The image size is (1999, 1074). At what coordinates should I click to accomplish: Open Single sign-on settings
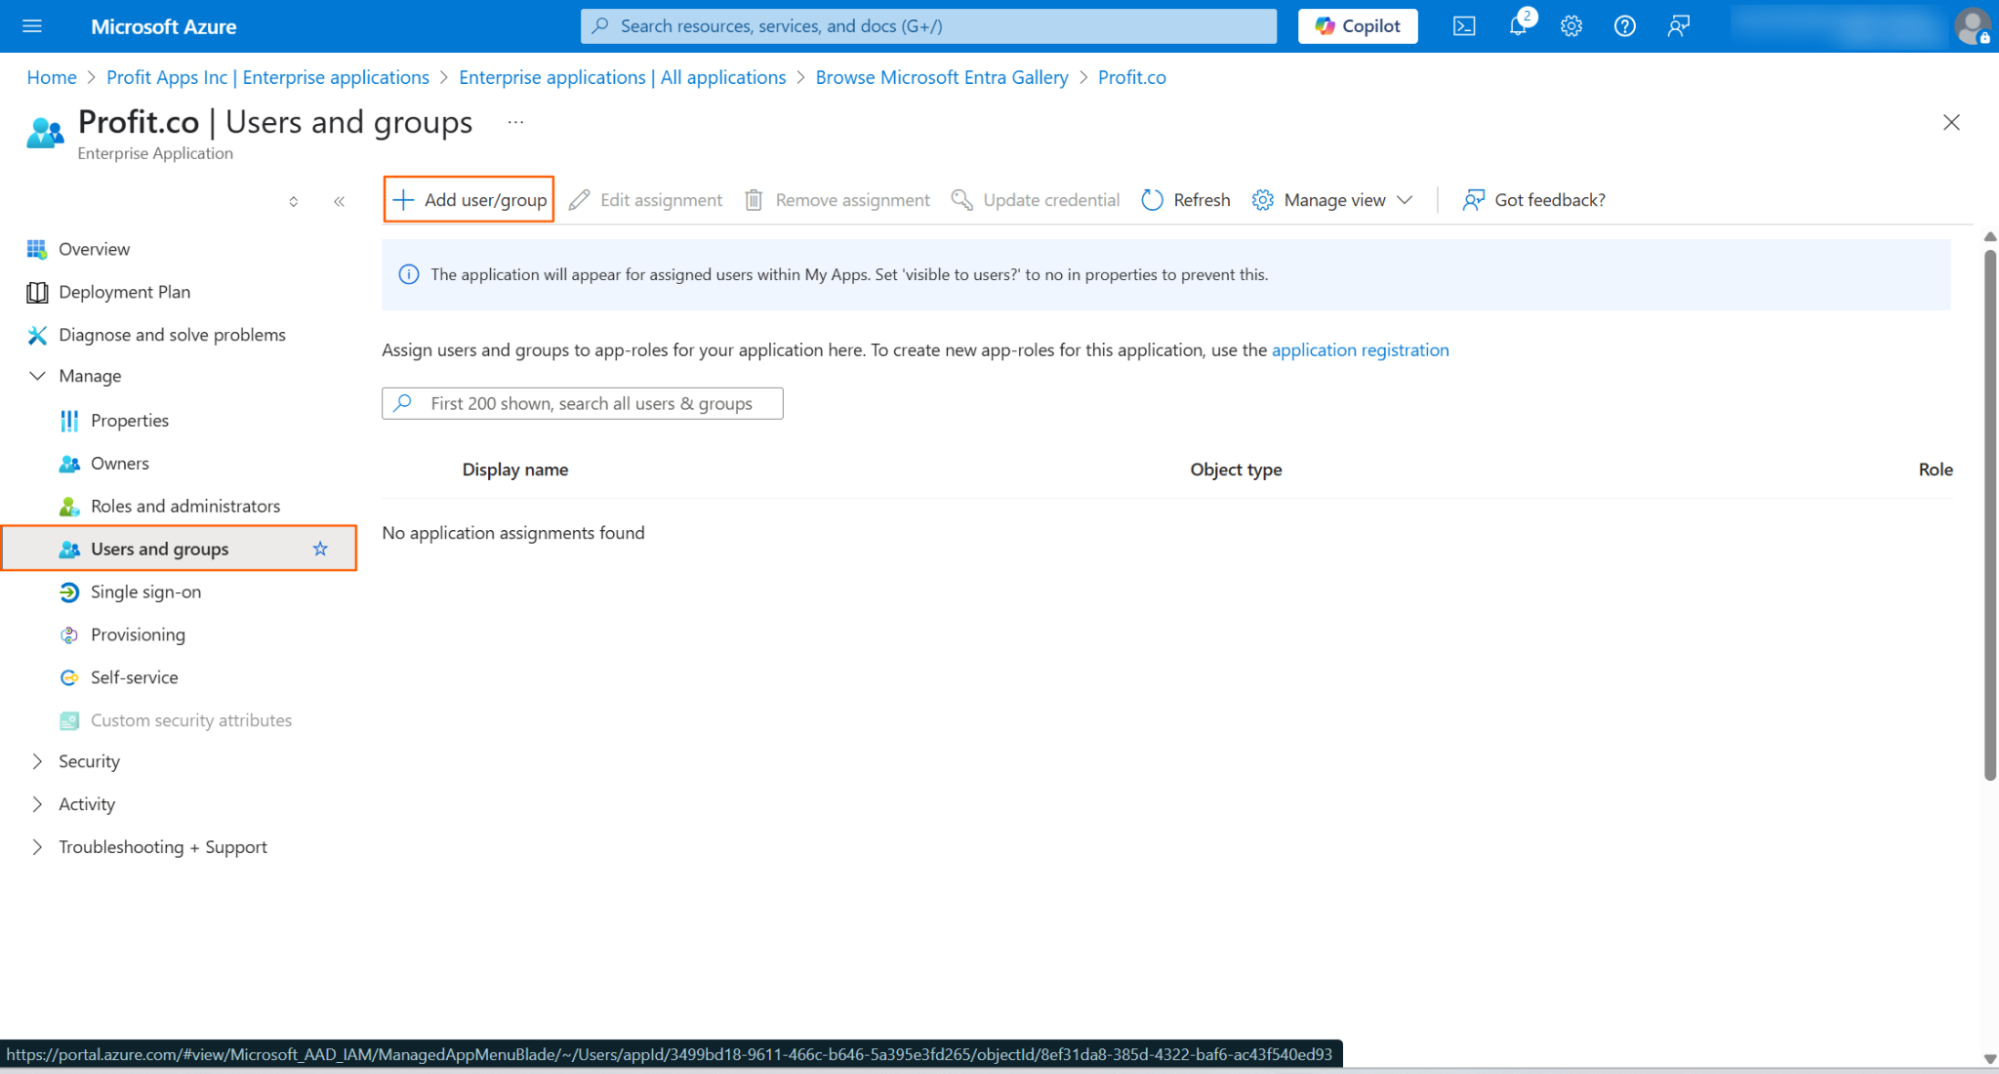145,592
